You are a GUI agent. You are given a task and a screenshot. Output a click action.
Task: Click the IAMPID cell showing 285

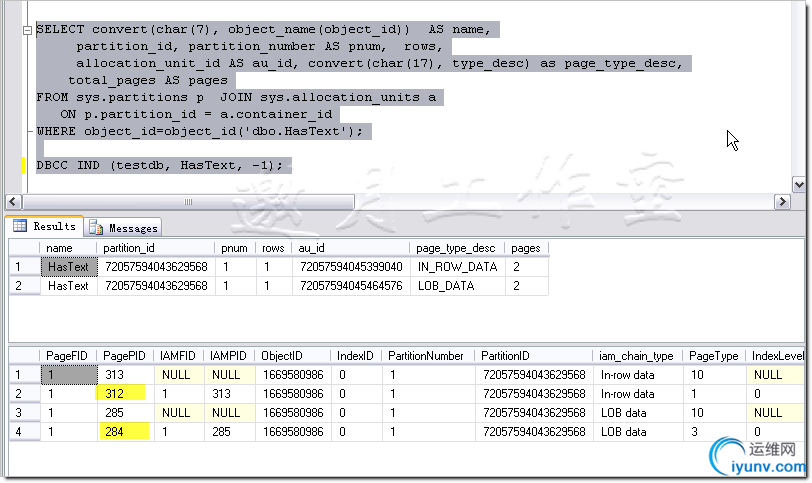tap(229, 432)
